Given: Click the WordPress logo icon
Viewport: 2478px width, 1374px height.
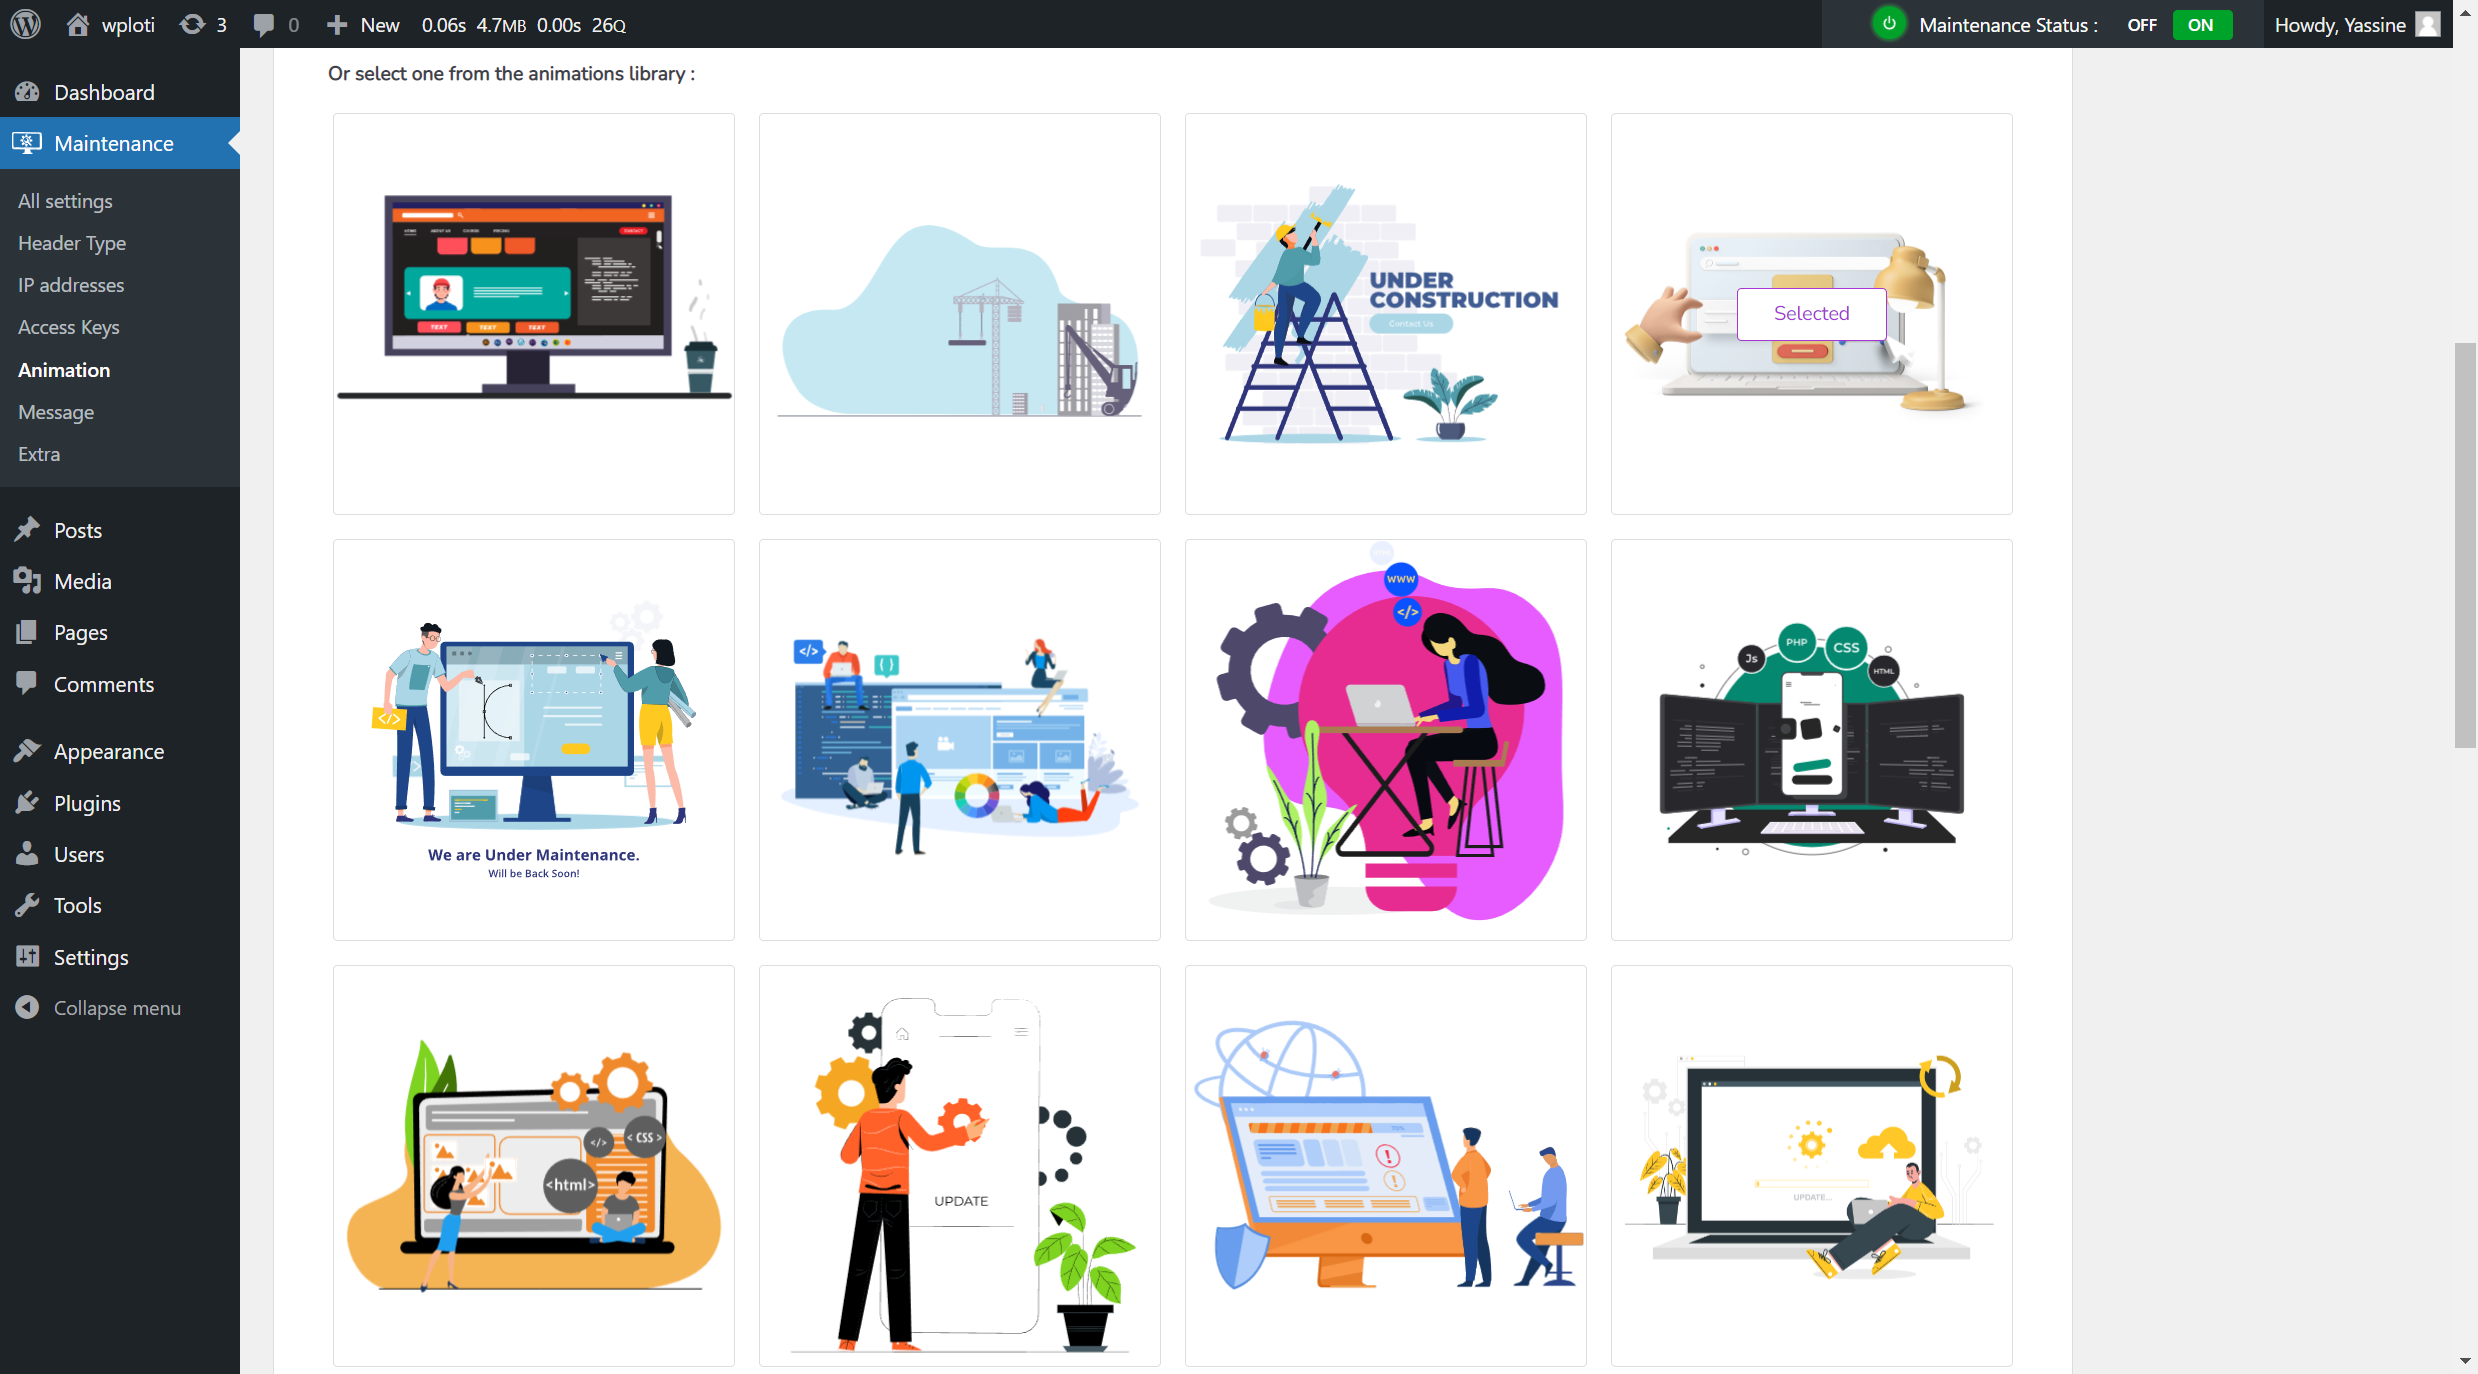Looking at the screenshot, I should click(26, 24).
